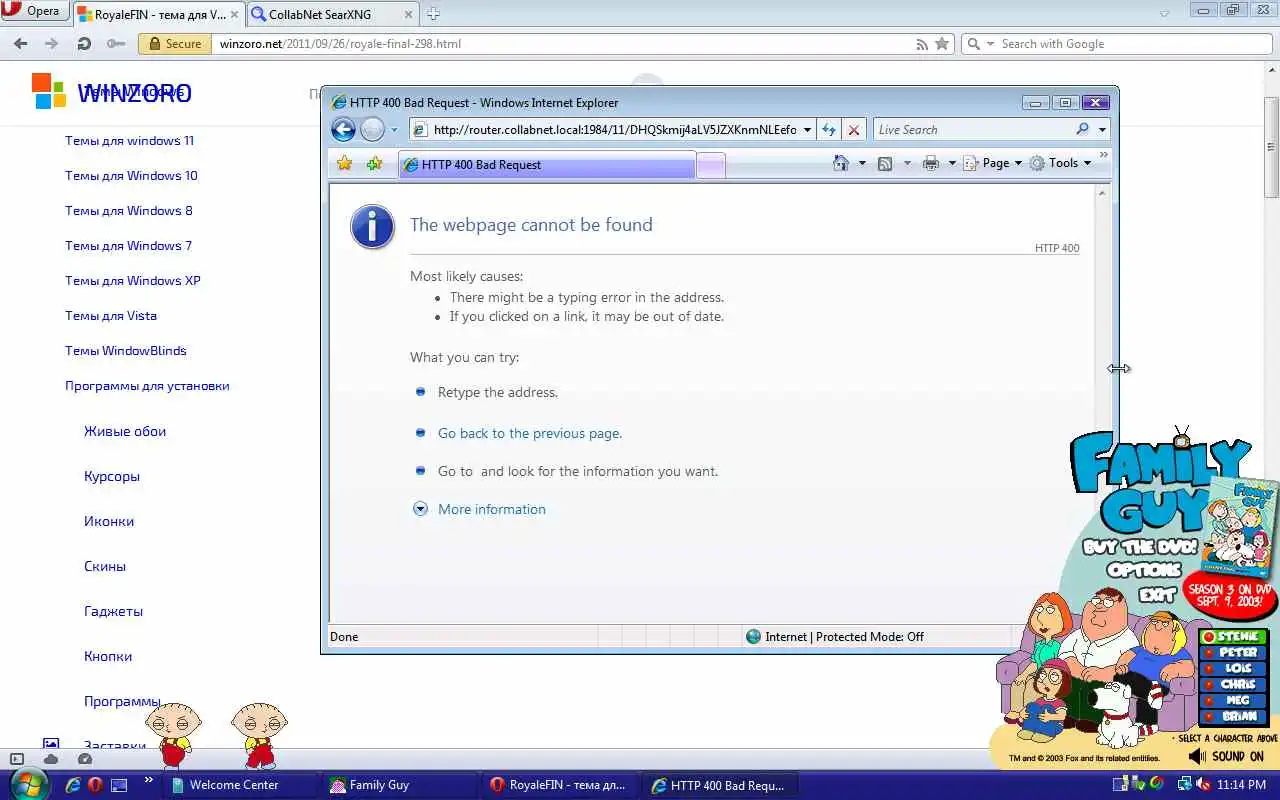The image size is (1280, 800).
Task: Switch to Family Guy taskbar button
Action: point(400,785)
